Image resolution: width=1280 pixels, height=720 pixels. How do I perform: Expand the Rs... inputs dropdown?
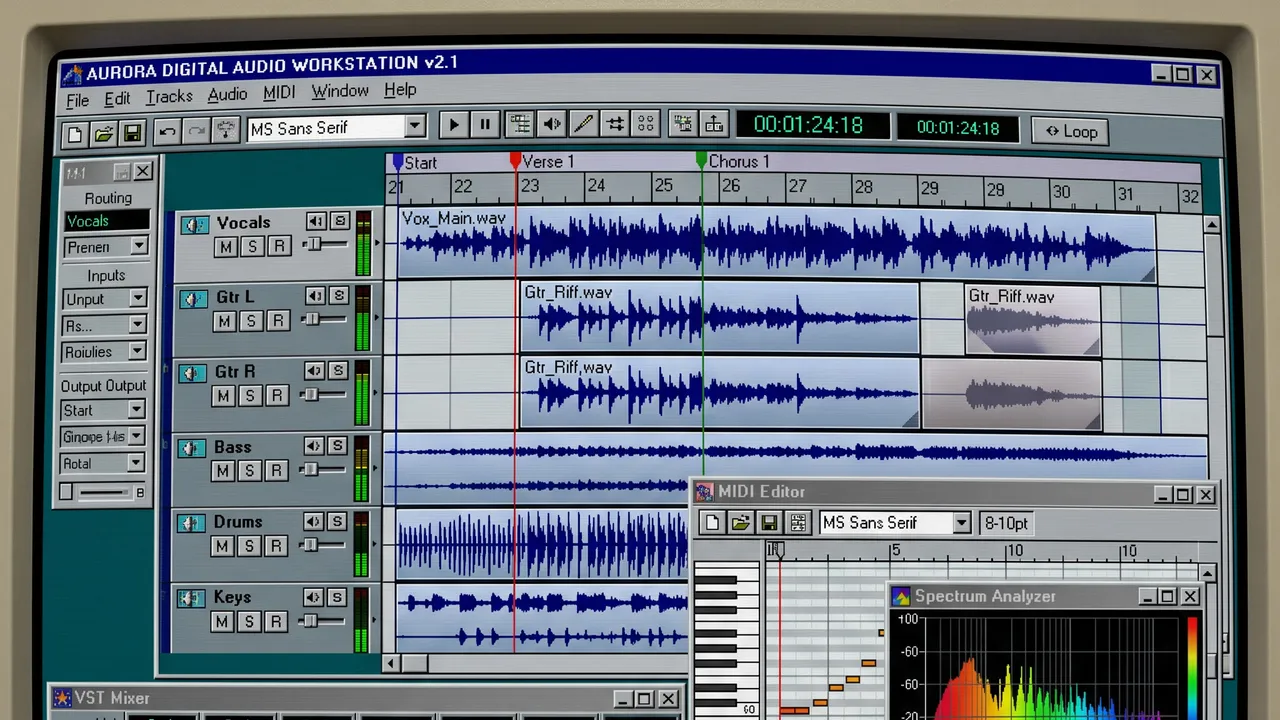137,325
